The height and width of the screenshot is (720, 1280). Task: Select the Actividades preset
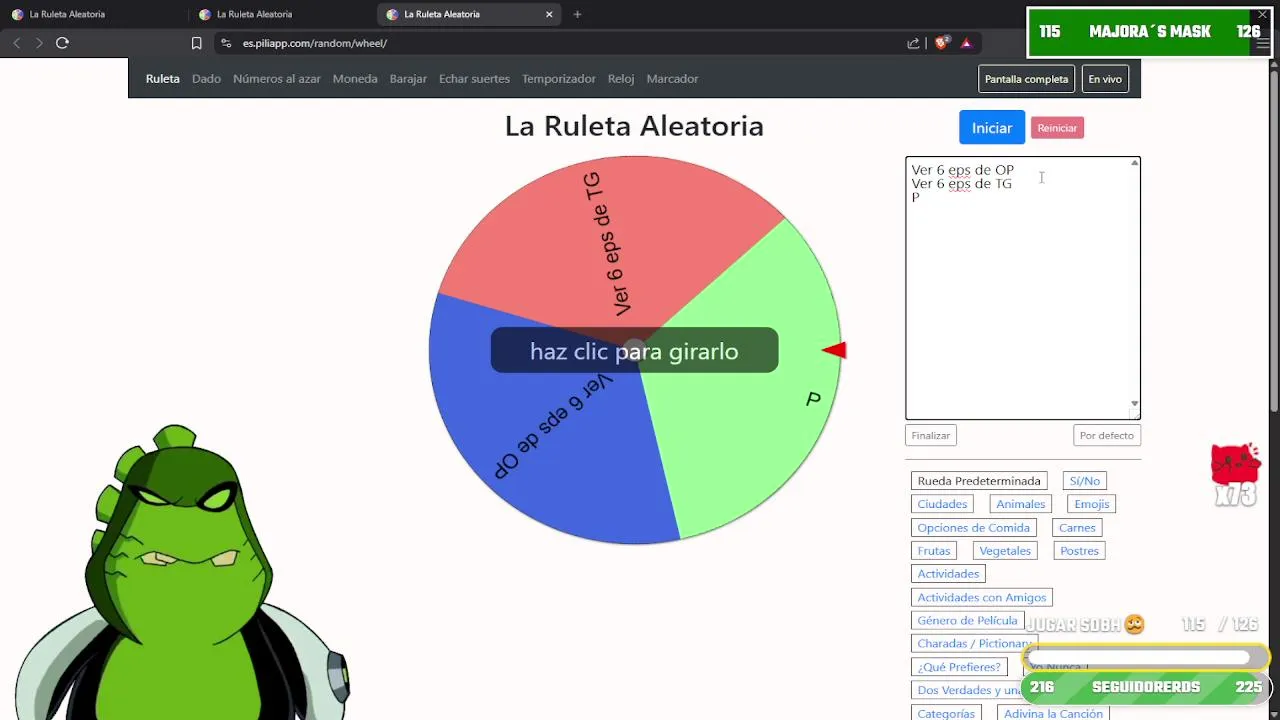948,574
